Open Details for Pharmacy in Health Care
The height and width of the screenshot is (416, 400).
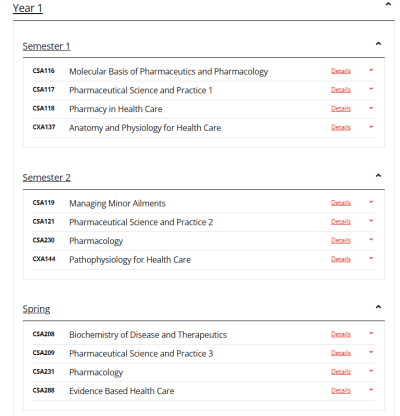click(341, 109)
